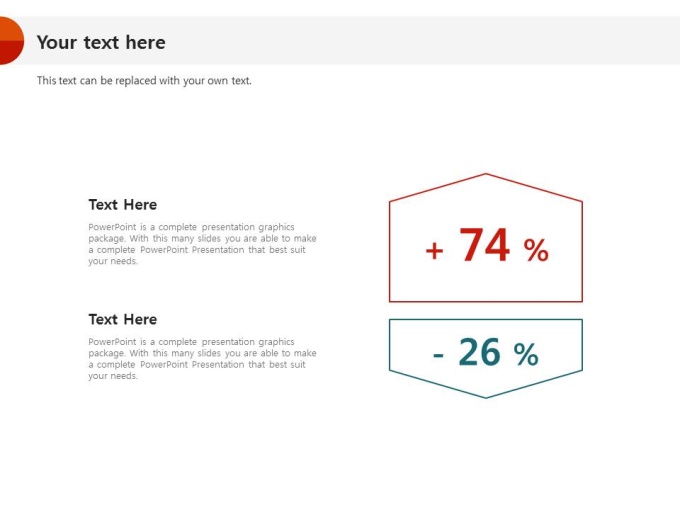The width and height of the screenshot is (680, 510).
Task: Click the subtitle about replacing with your own text
Action: point(144,80)
